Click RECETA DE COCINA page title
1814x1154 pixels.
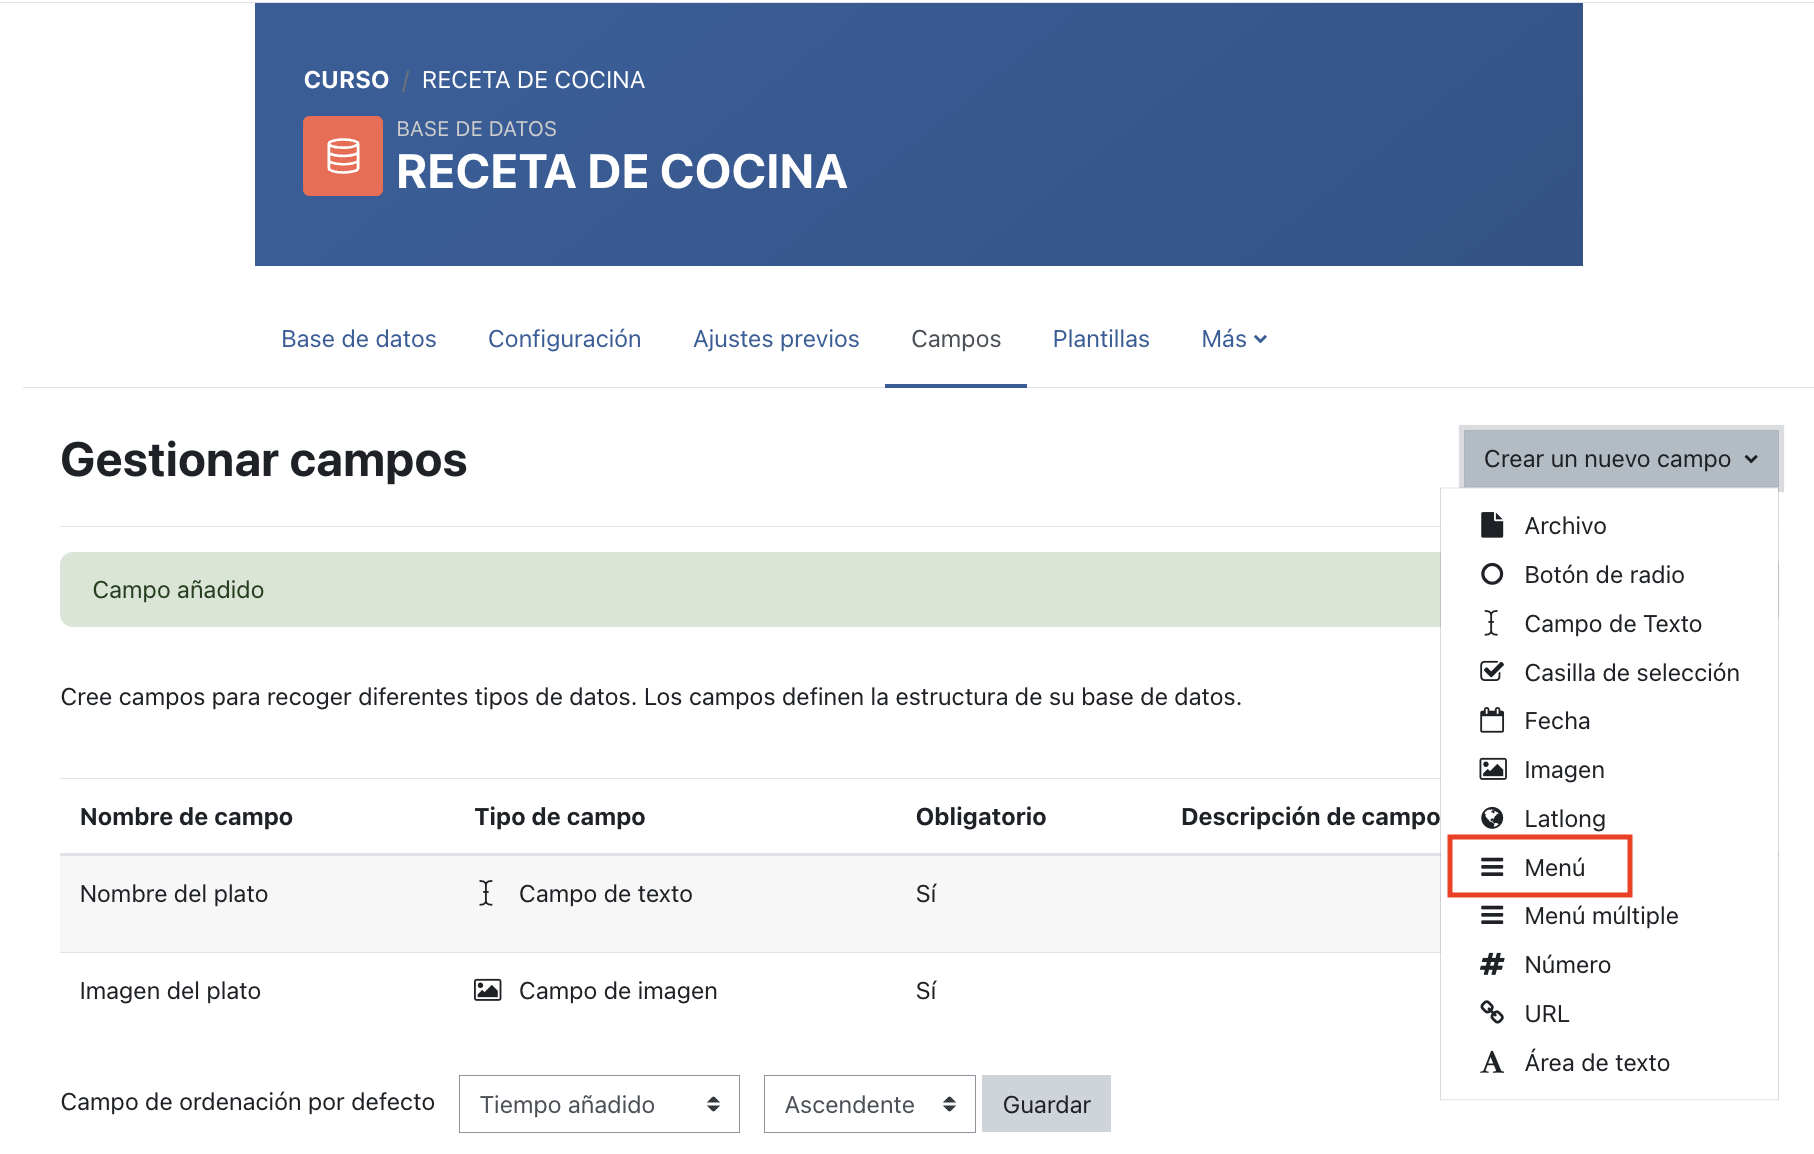point(621,171)
